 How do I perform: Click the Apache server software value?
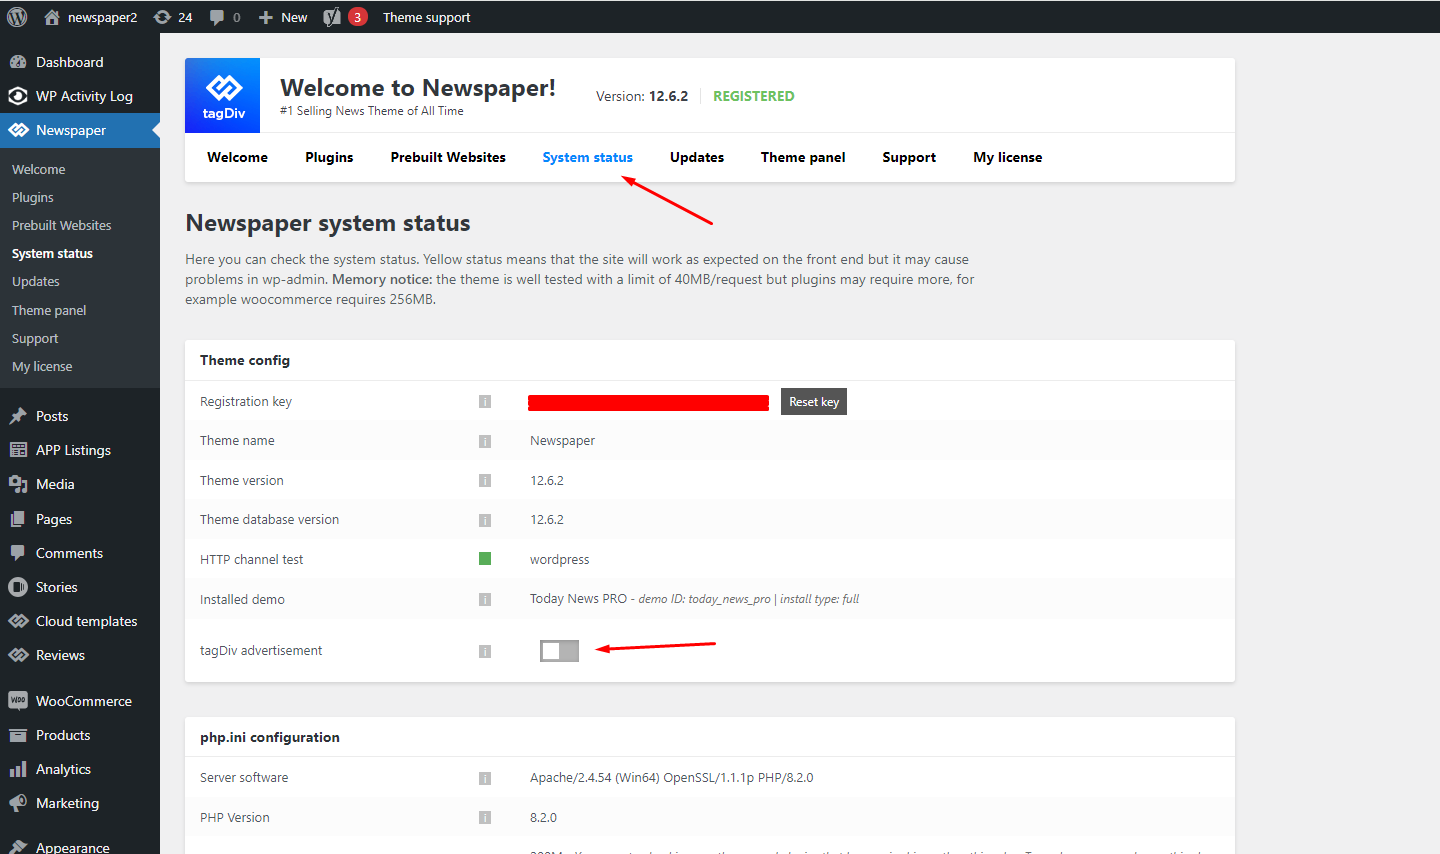[672, 777]
